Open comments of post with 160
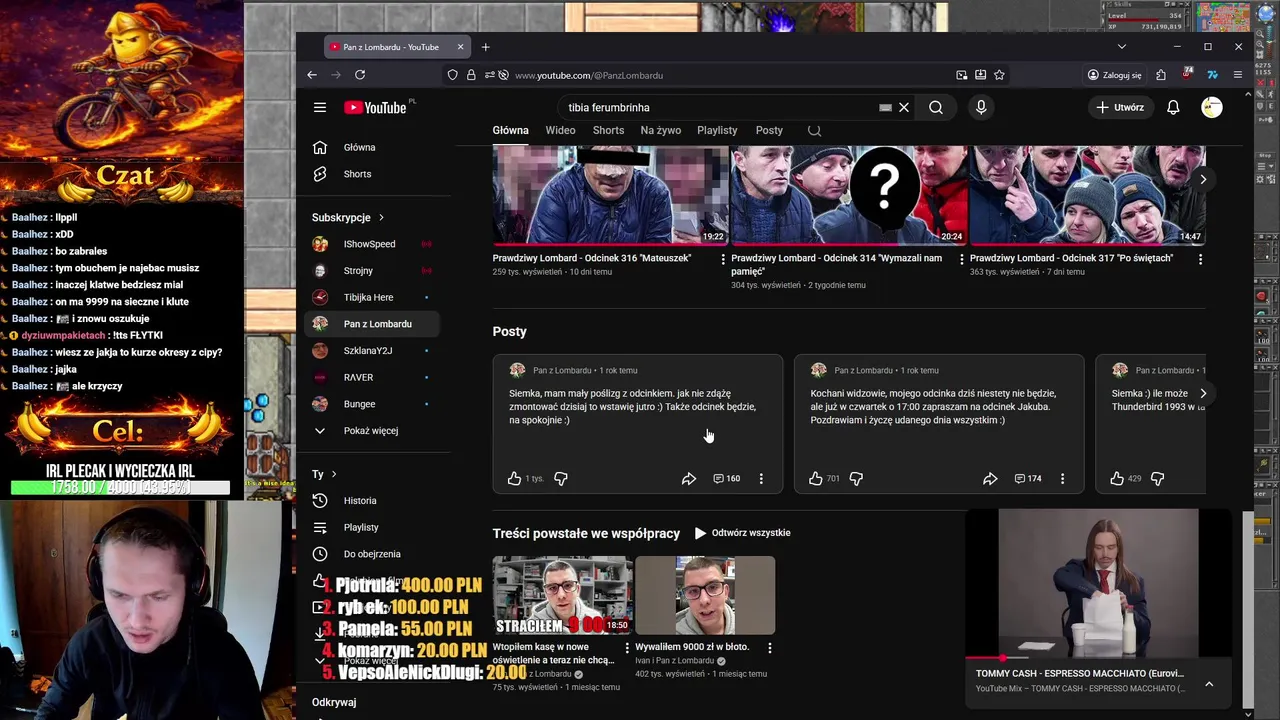Image resolution: width=1280 pixels, height=720 pixels. click(727, 479)
